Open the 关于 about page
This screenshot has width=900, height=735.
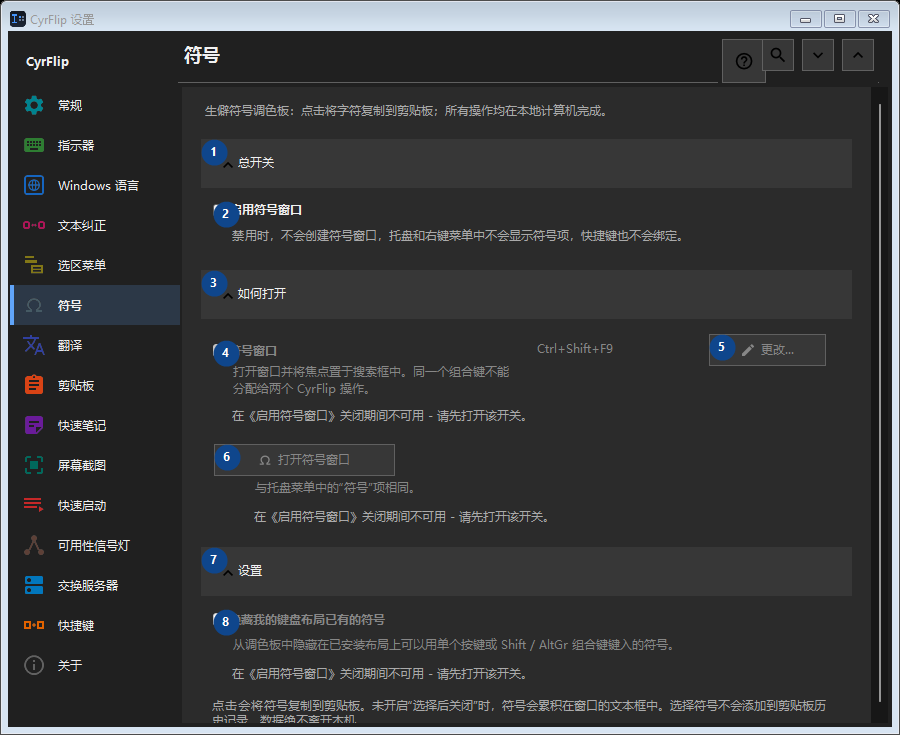click(95, 666)
